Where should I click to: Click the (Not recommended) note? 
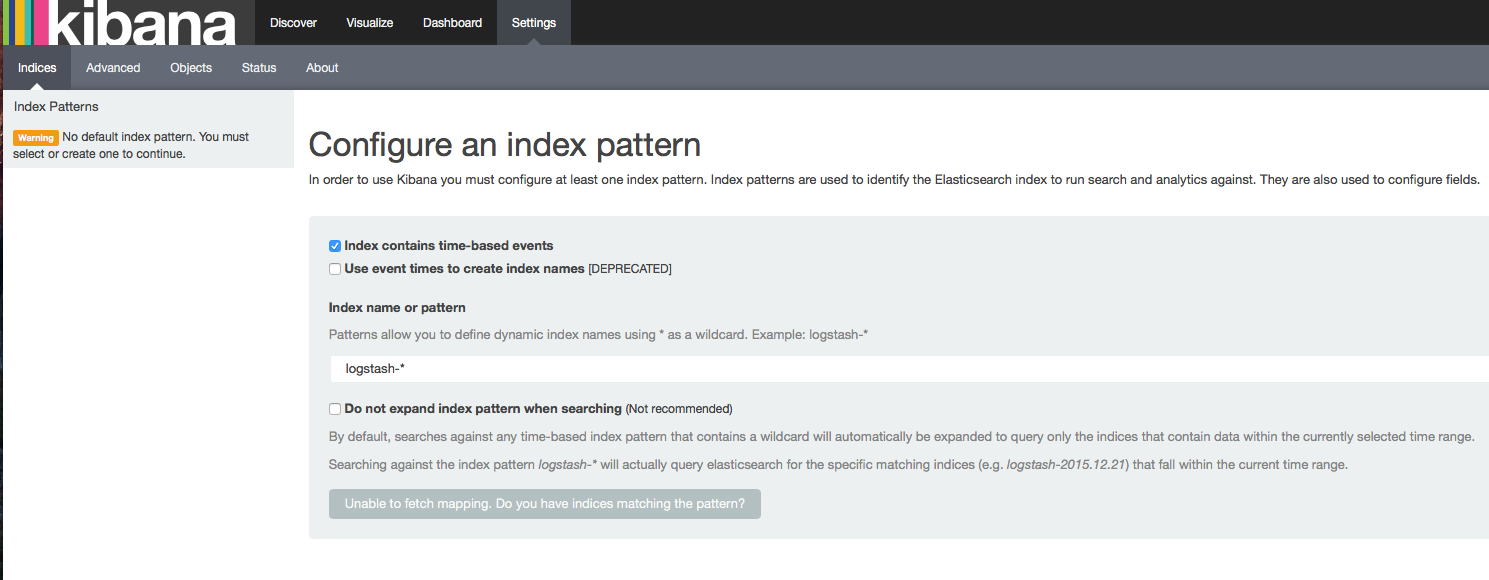[x=679, y=409]
